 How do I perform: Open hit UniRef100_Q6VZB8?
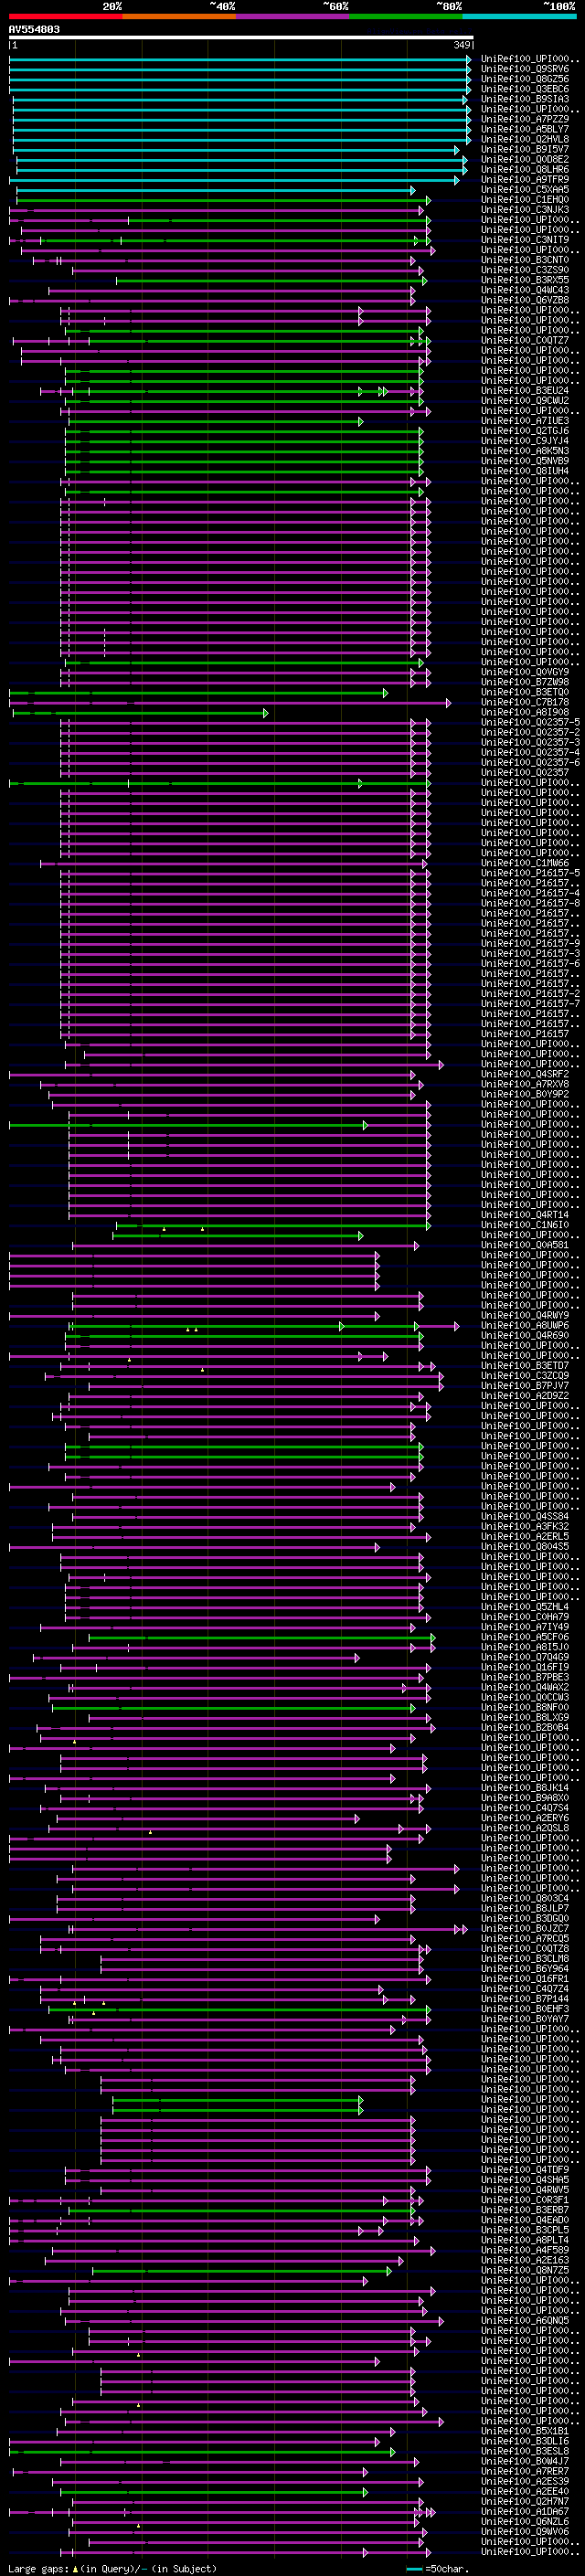coord(525,300)
